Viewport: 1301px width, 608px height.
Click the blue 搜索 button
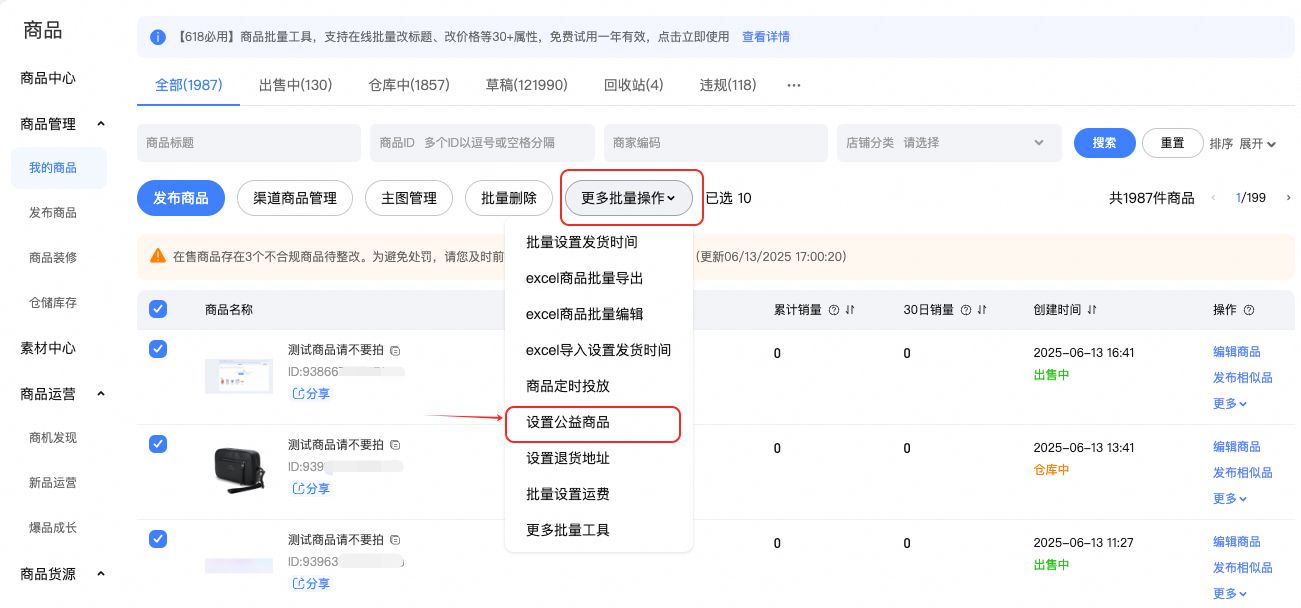tap(1104, 143)
